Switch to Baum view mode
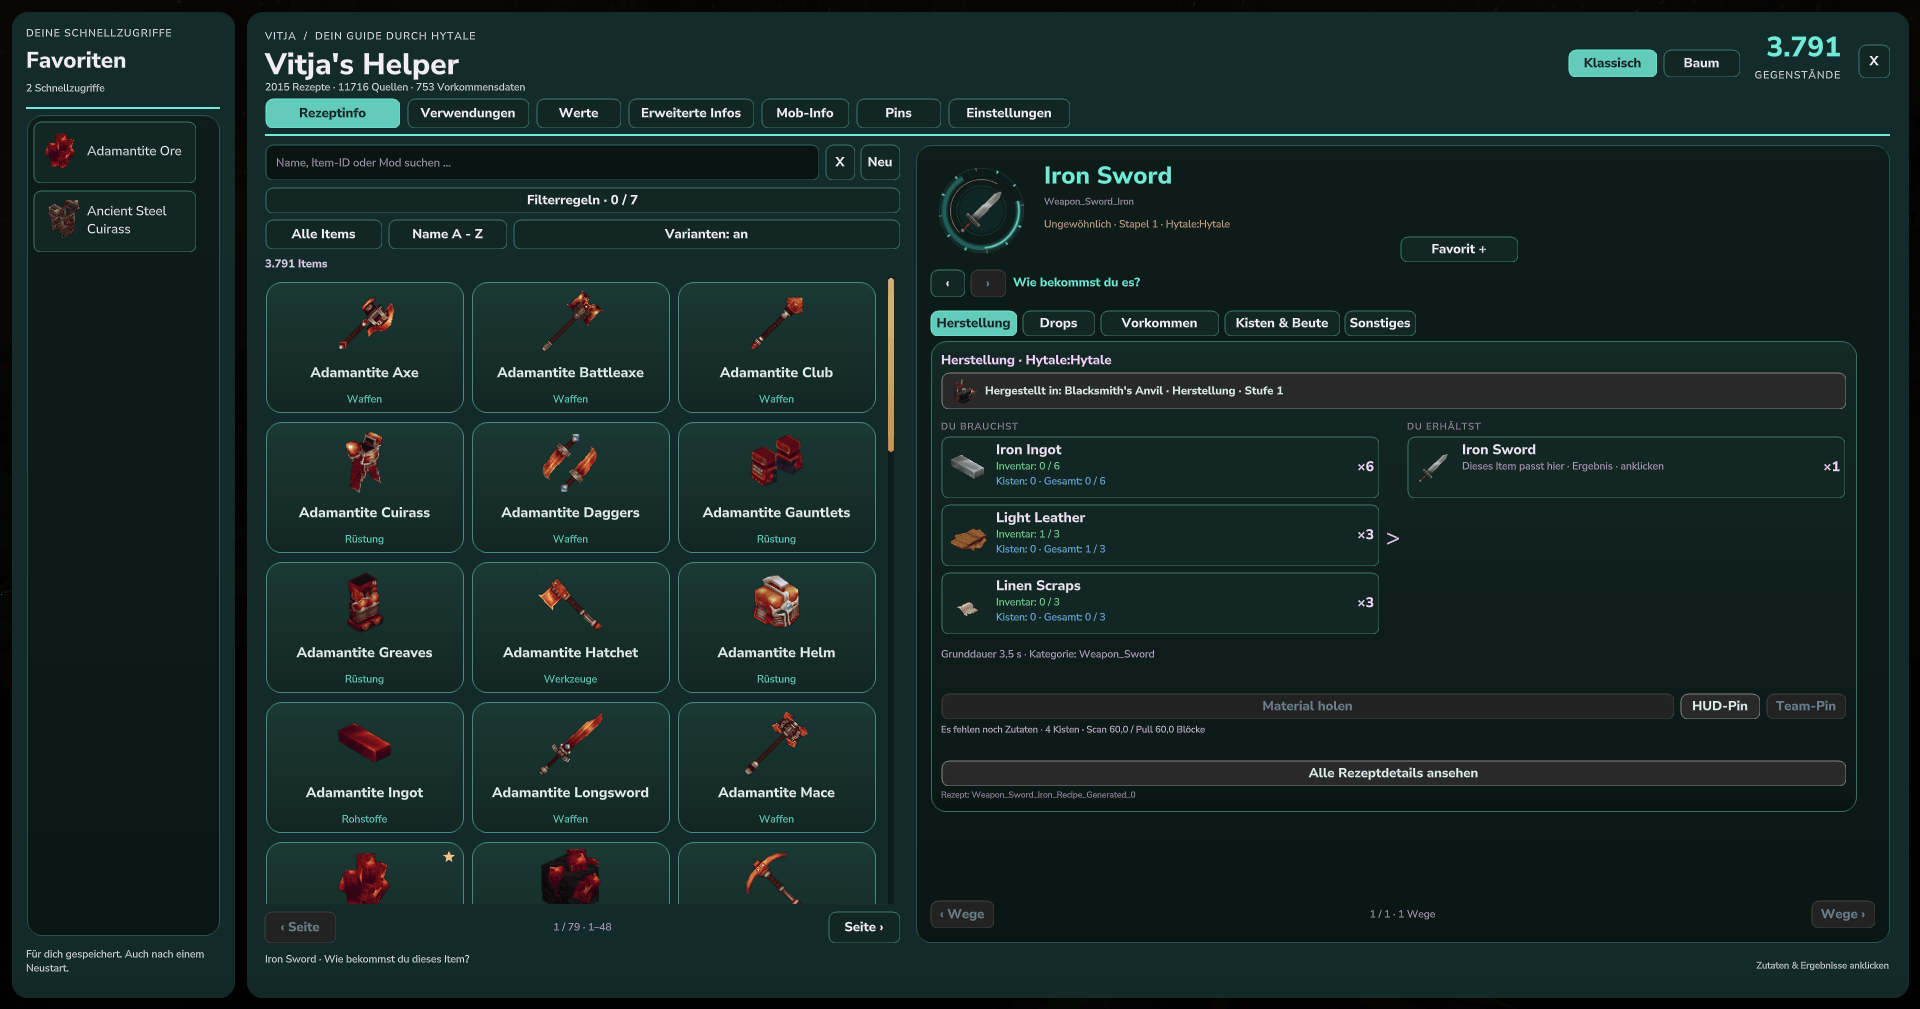The width and height of the screenshot is (1920, 1009). pos(1701,63)
